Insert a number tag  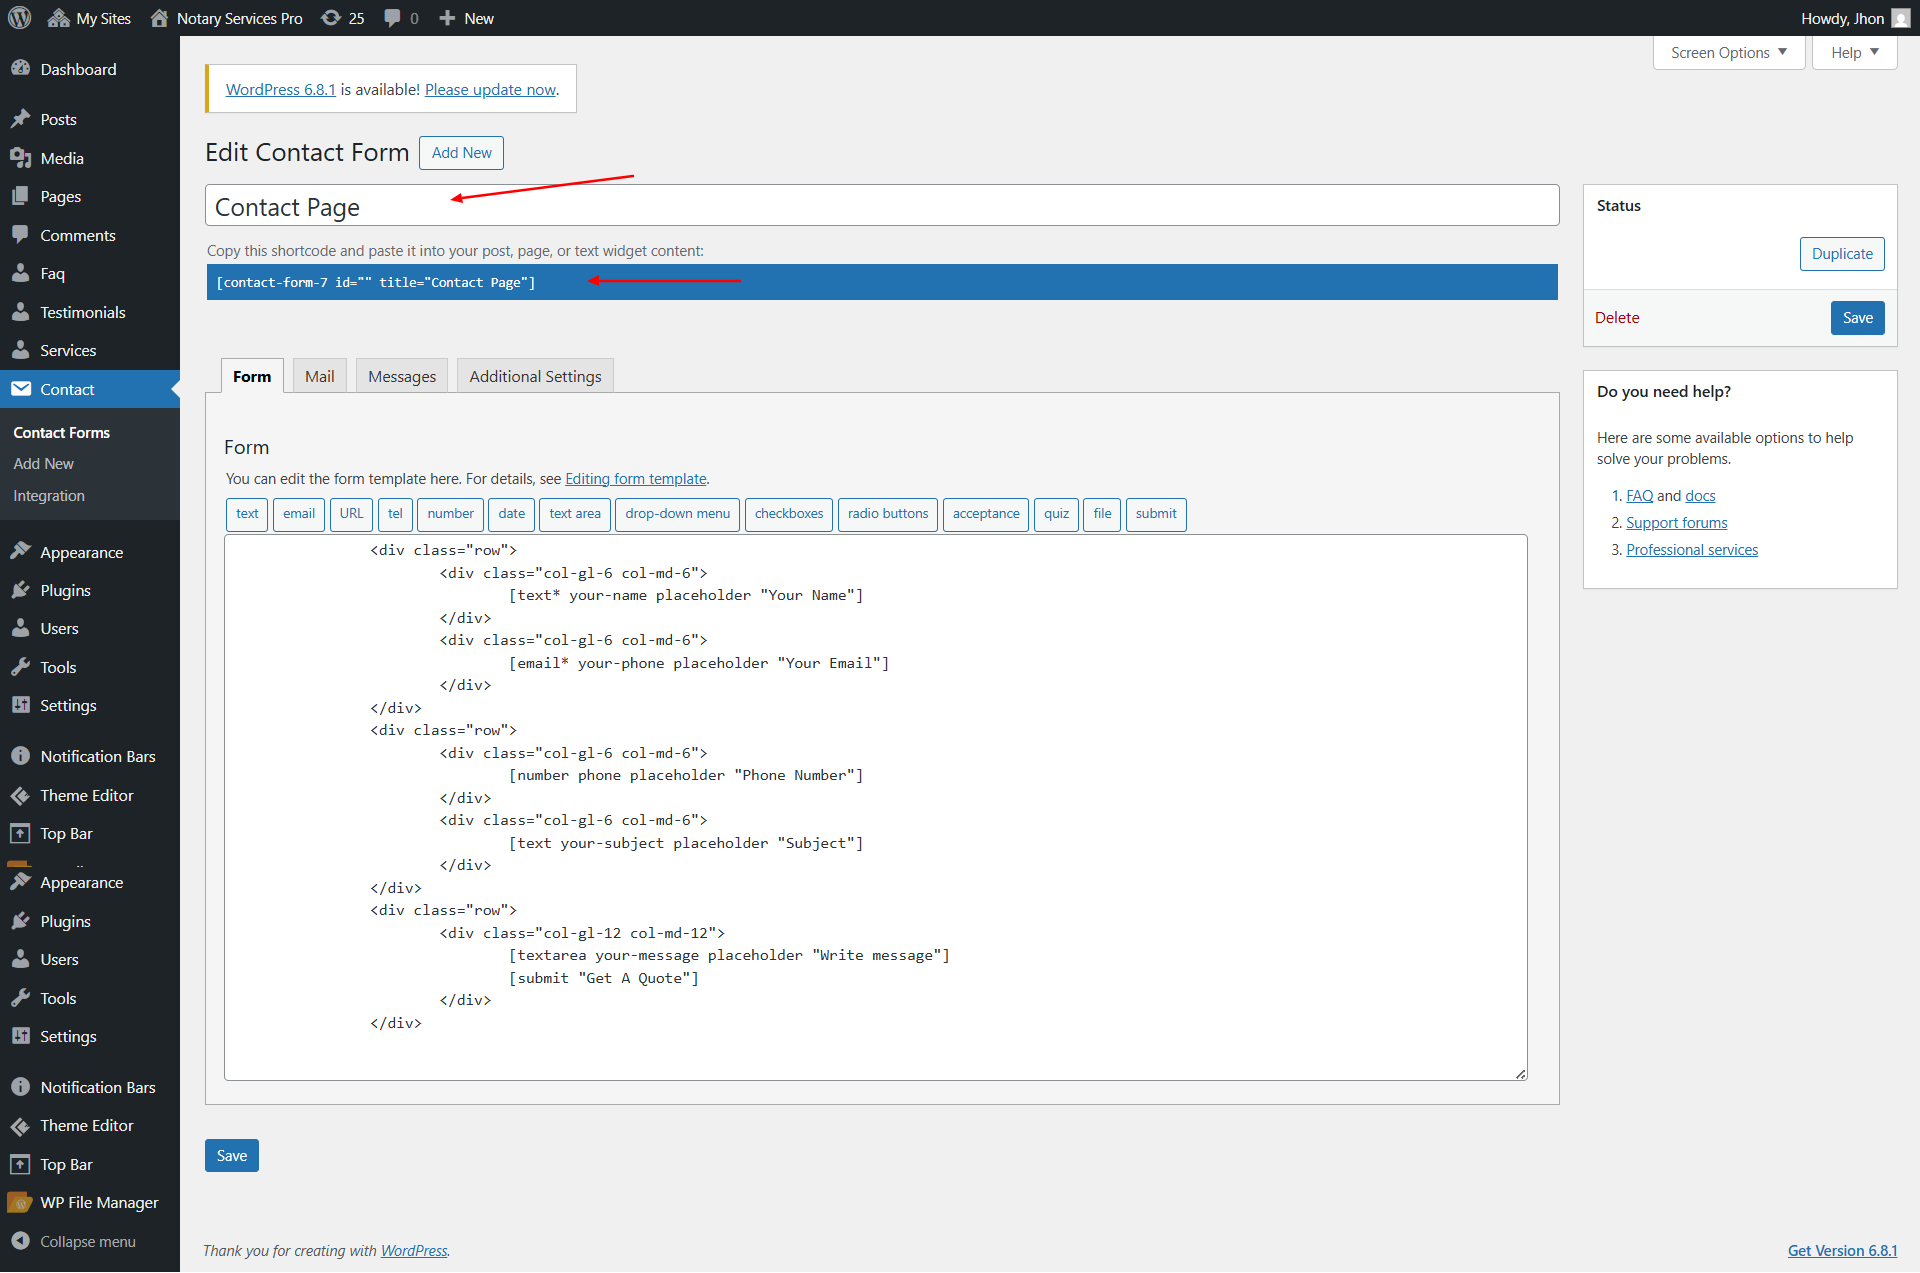(x=451, y=514)
